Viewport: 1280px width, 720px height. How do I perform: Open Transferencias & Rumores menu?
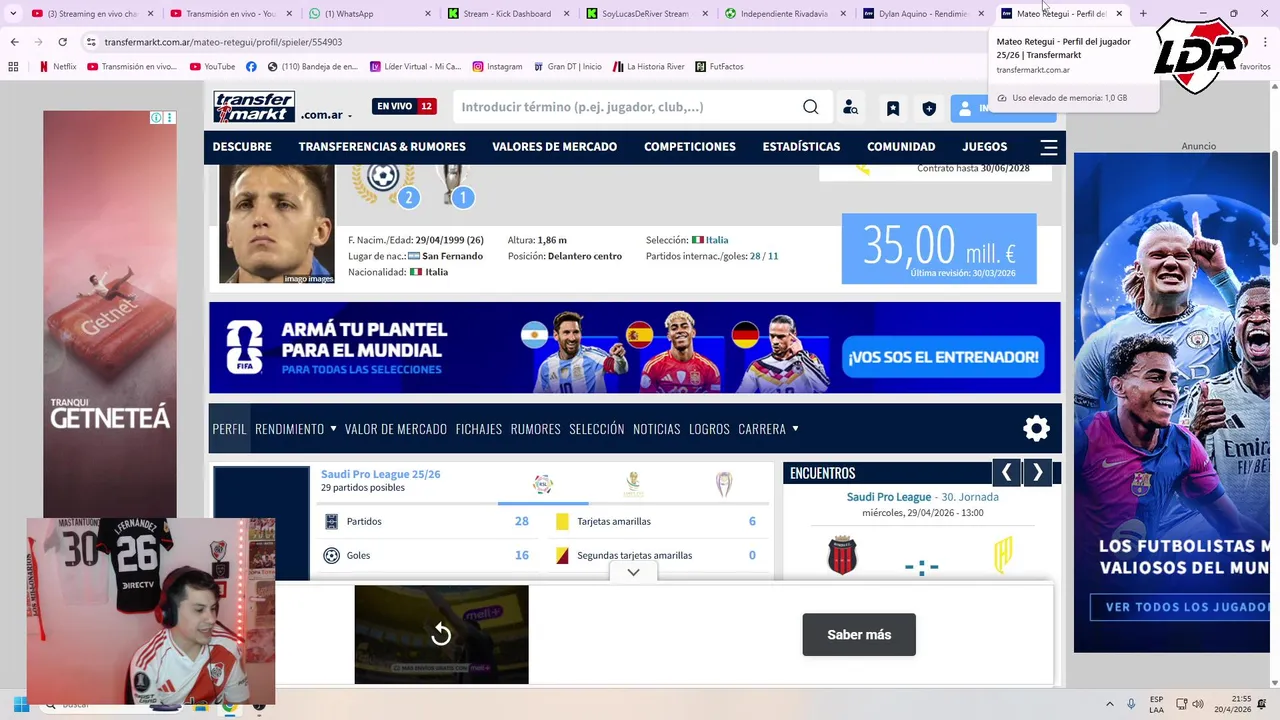pos(382,147)
